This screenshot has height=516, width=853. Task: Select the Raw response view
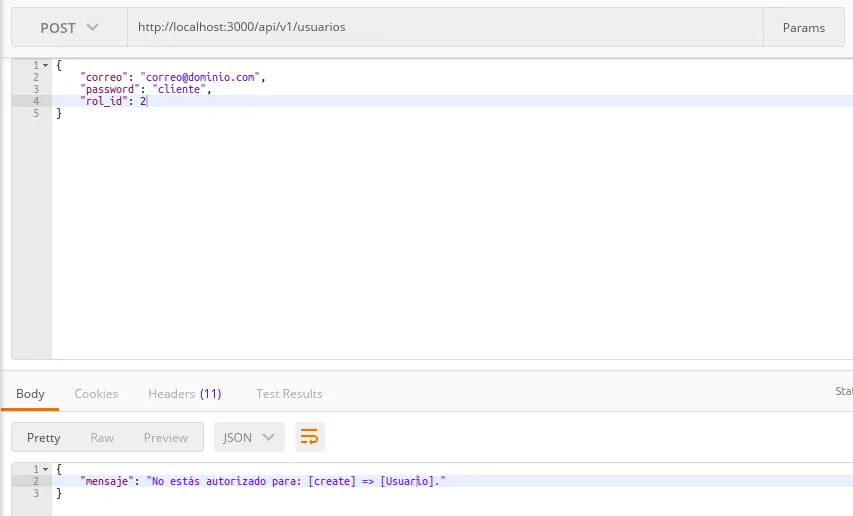click(102, 437)
